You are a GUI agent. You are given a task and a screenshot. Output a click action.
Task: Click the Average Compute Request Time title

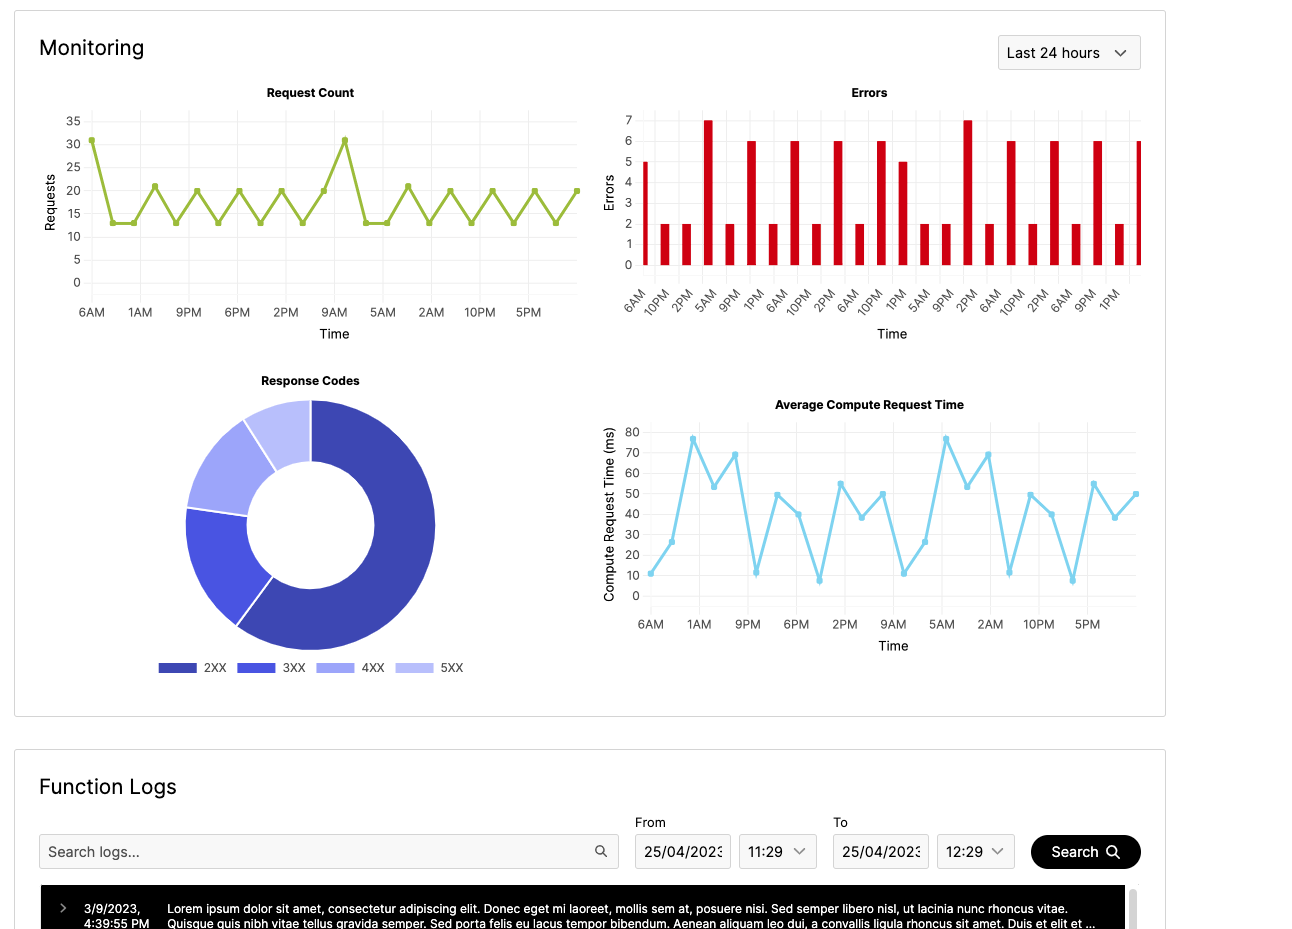tap(869, 405)
